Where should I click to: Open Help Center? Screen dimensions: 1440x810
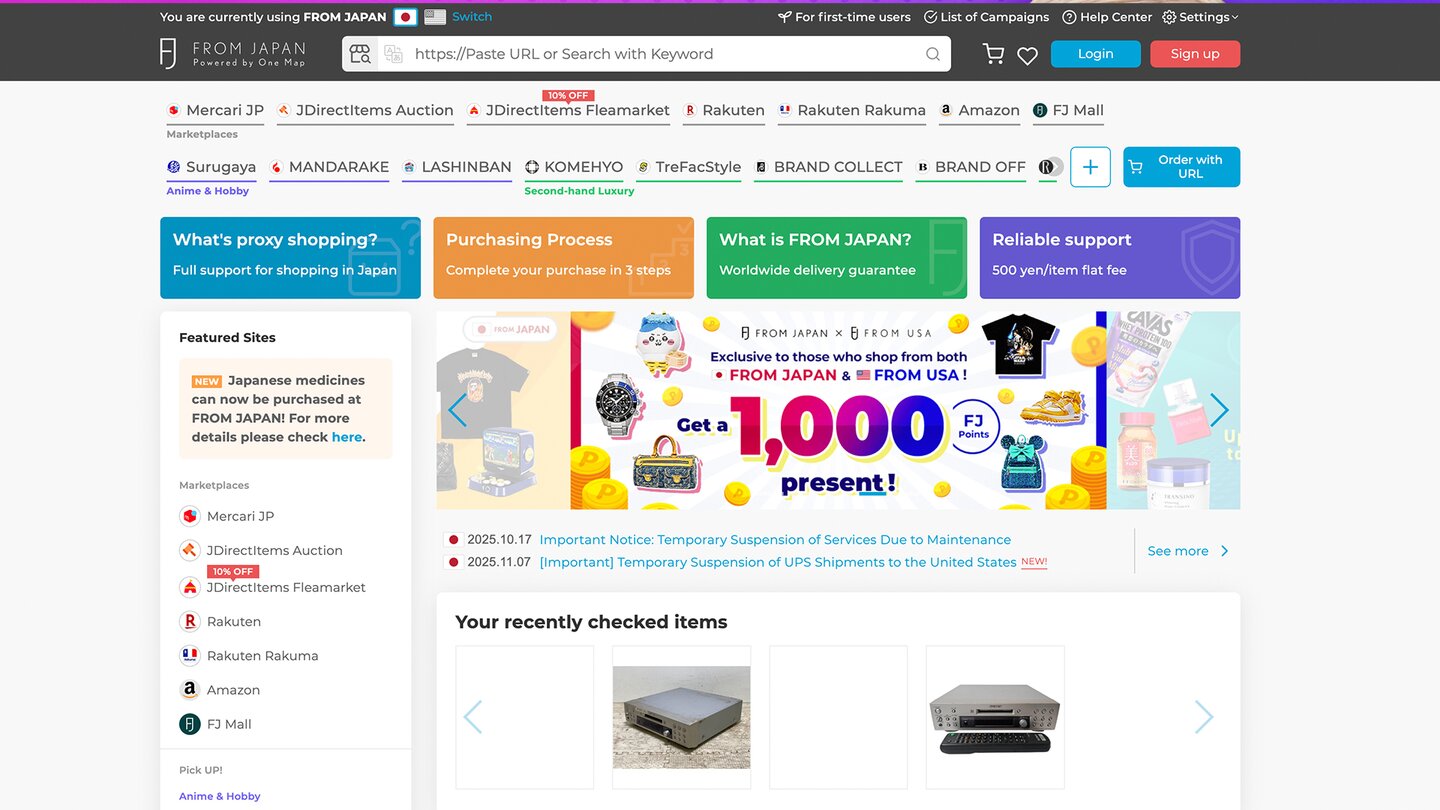click(1107, 17)
